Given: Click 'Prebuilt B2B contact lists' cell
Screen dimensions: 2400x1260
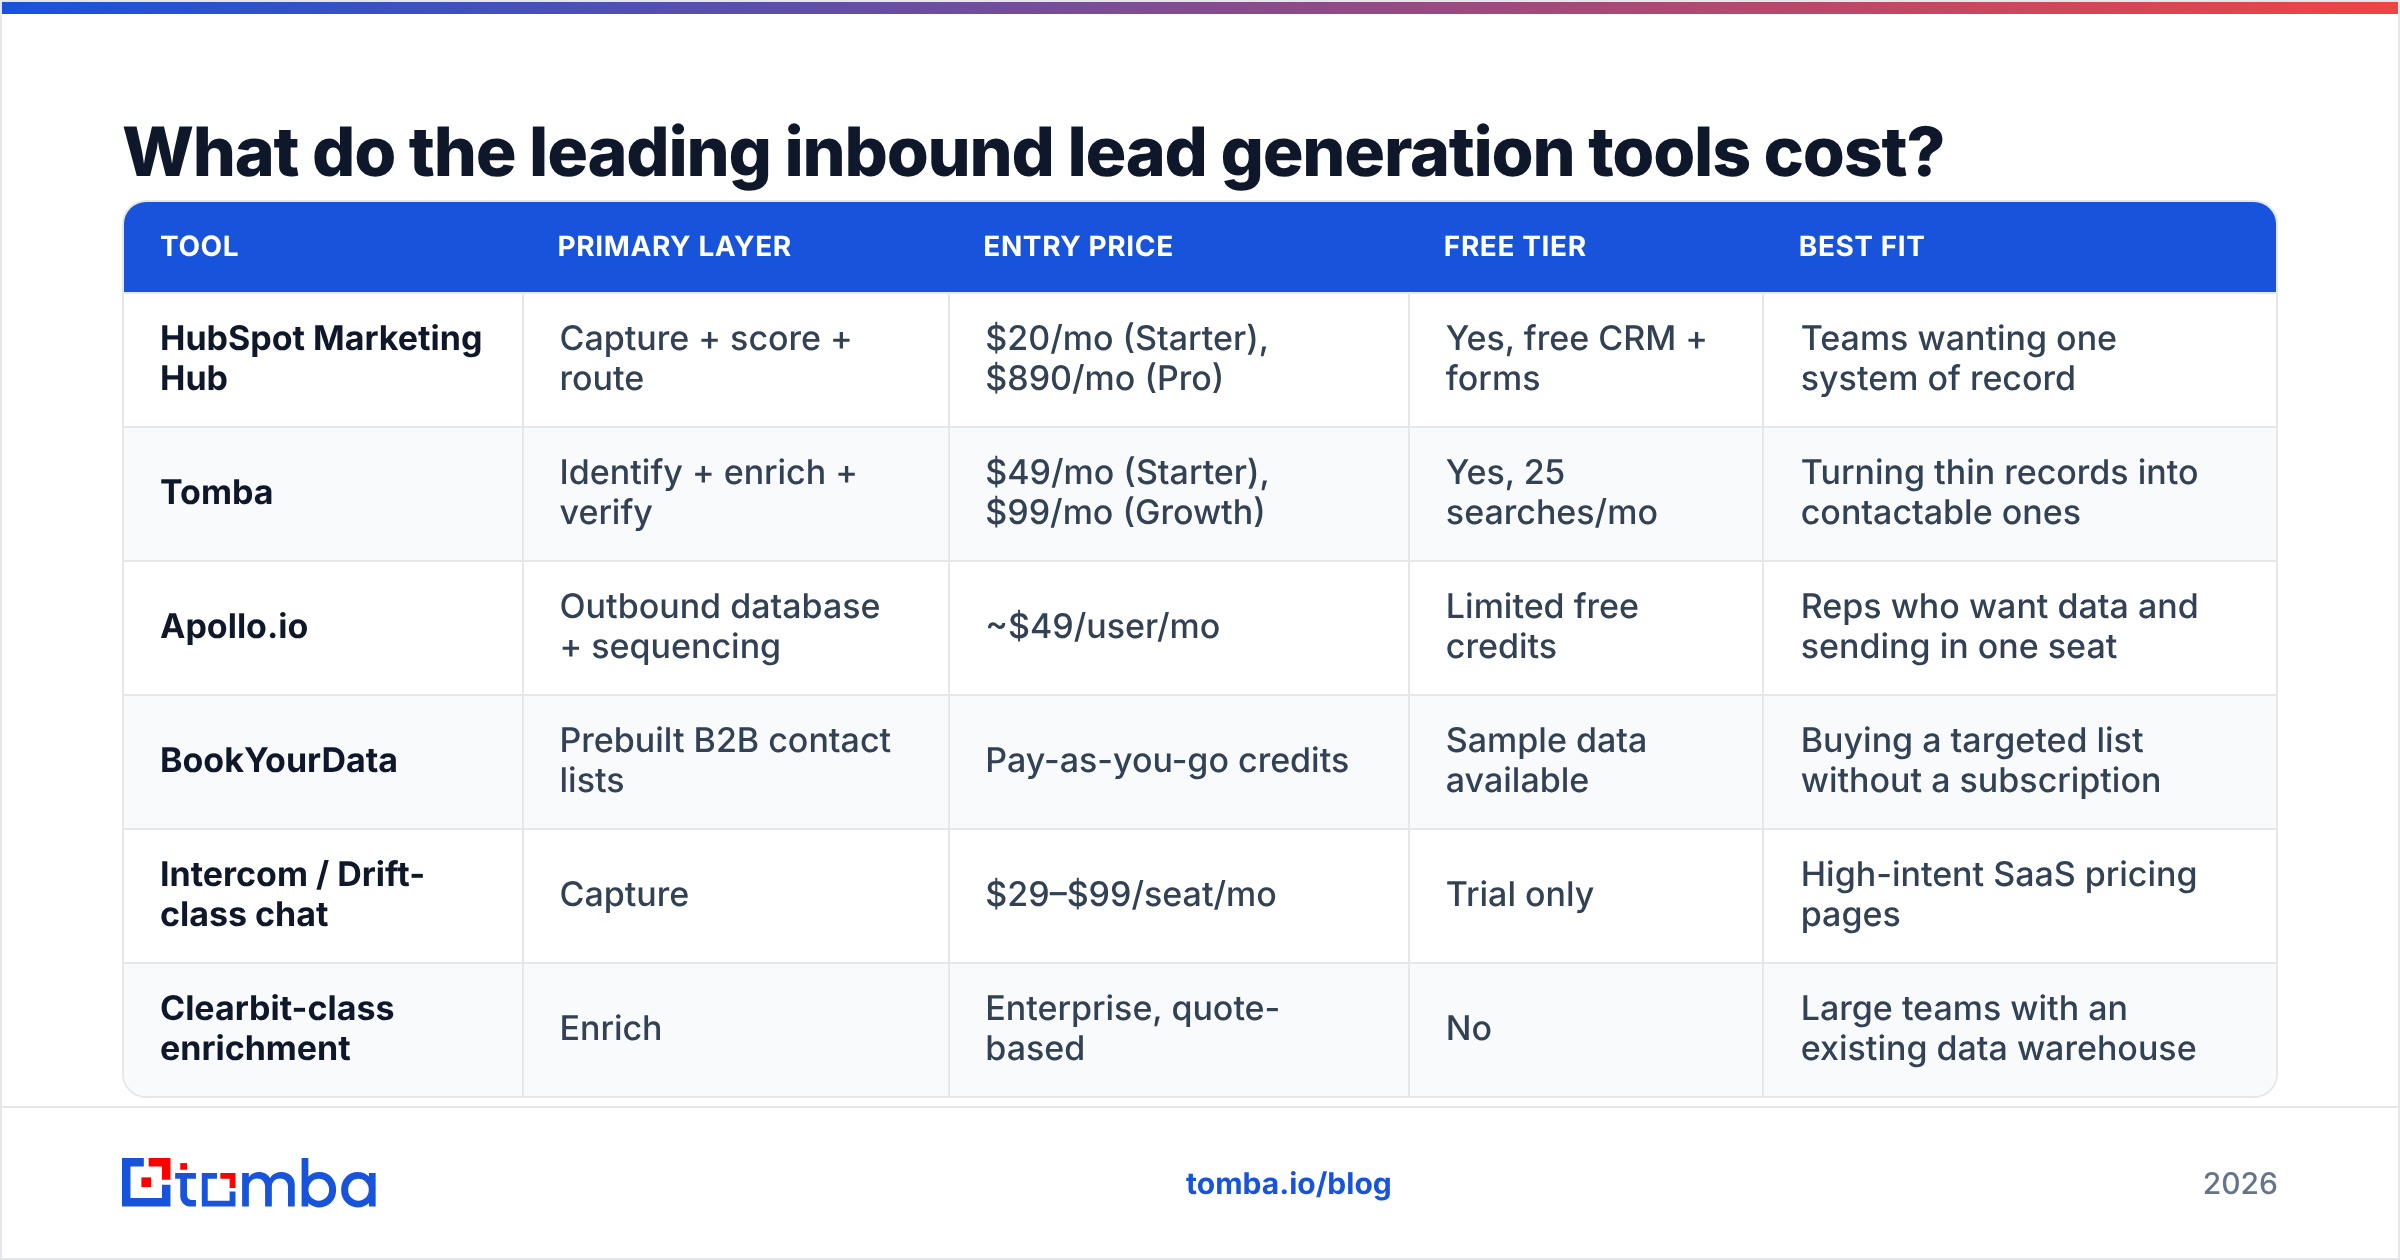Looking at the screenshot, I should click(736, 761).
